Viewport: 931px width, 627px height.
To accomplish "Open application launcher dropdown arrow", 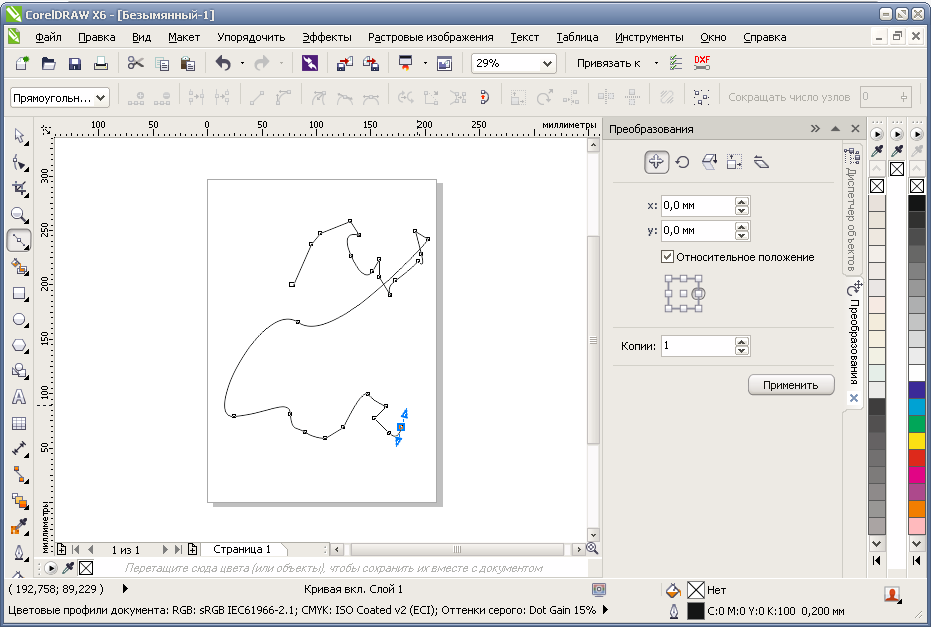I will (x=425, y=63).
